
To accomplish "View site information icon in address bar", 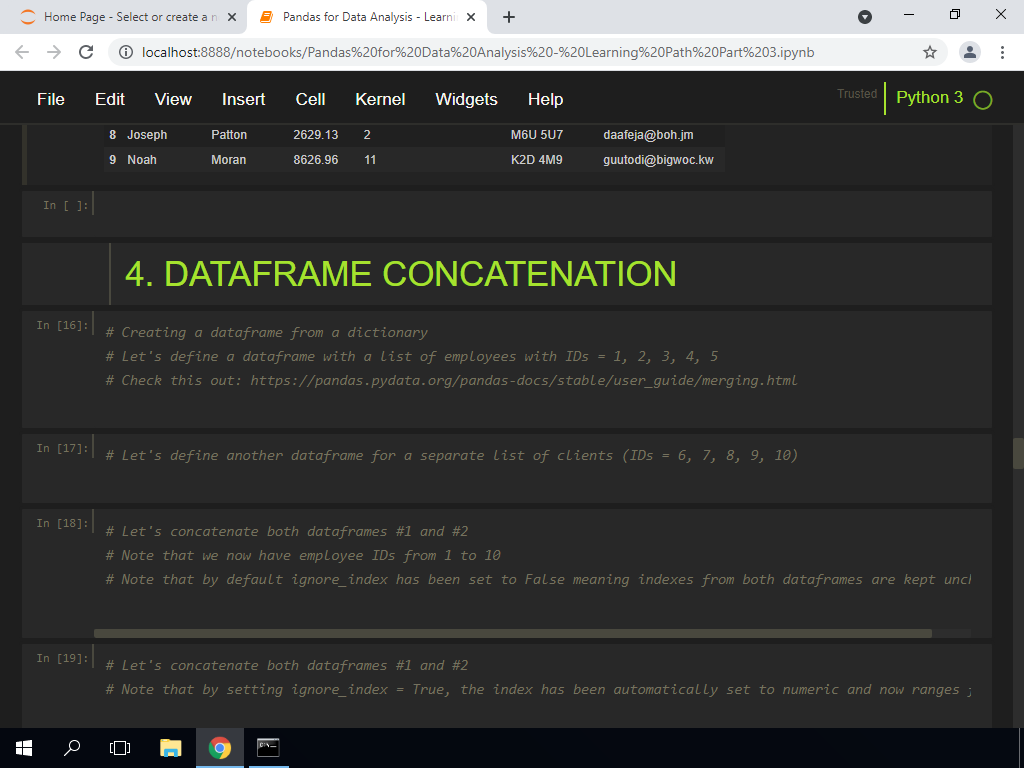I will click(125, 52).
